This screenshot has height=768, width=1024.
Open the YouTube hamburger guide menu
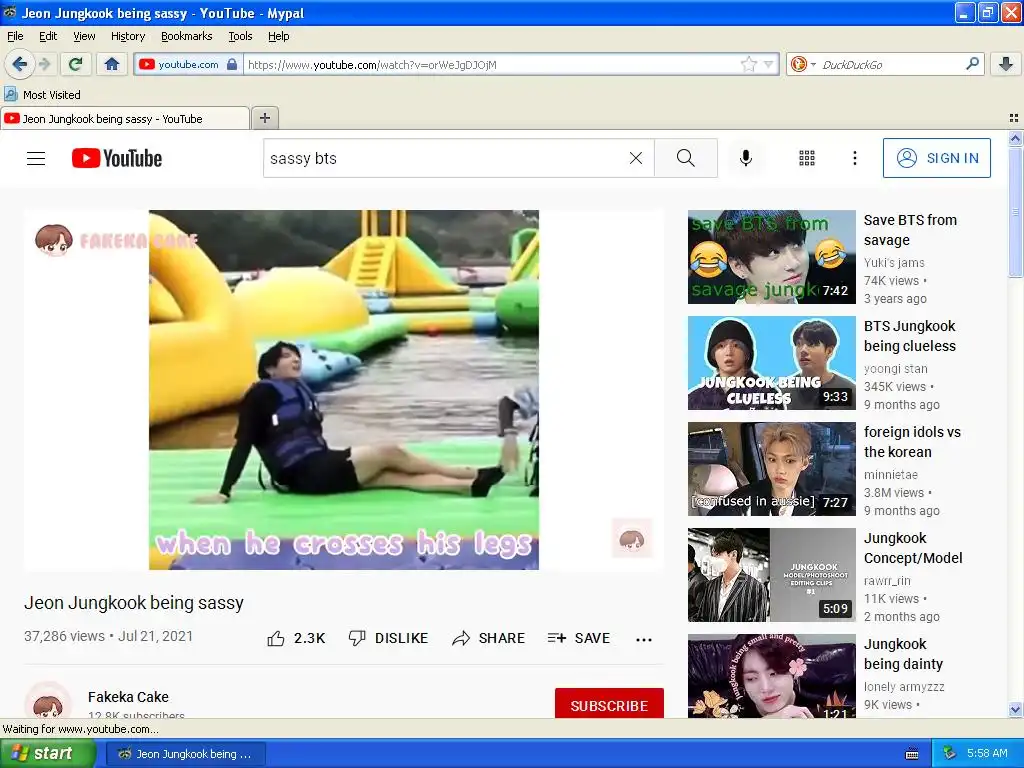[x=36, y=158]
